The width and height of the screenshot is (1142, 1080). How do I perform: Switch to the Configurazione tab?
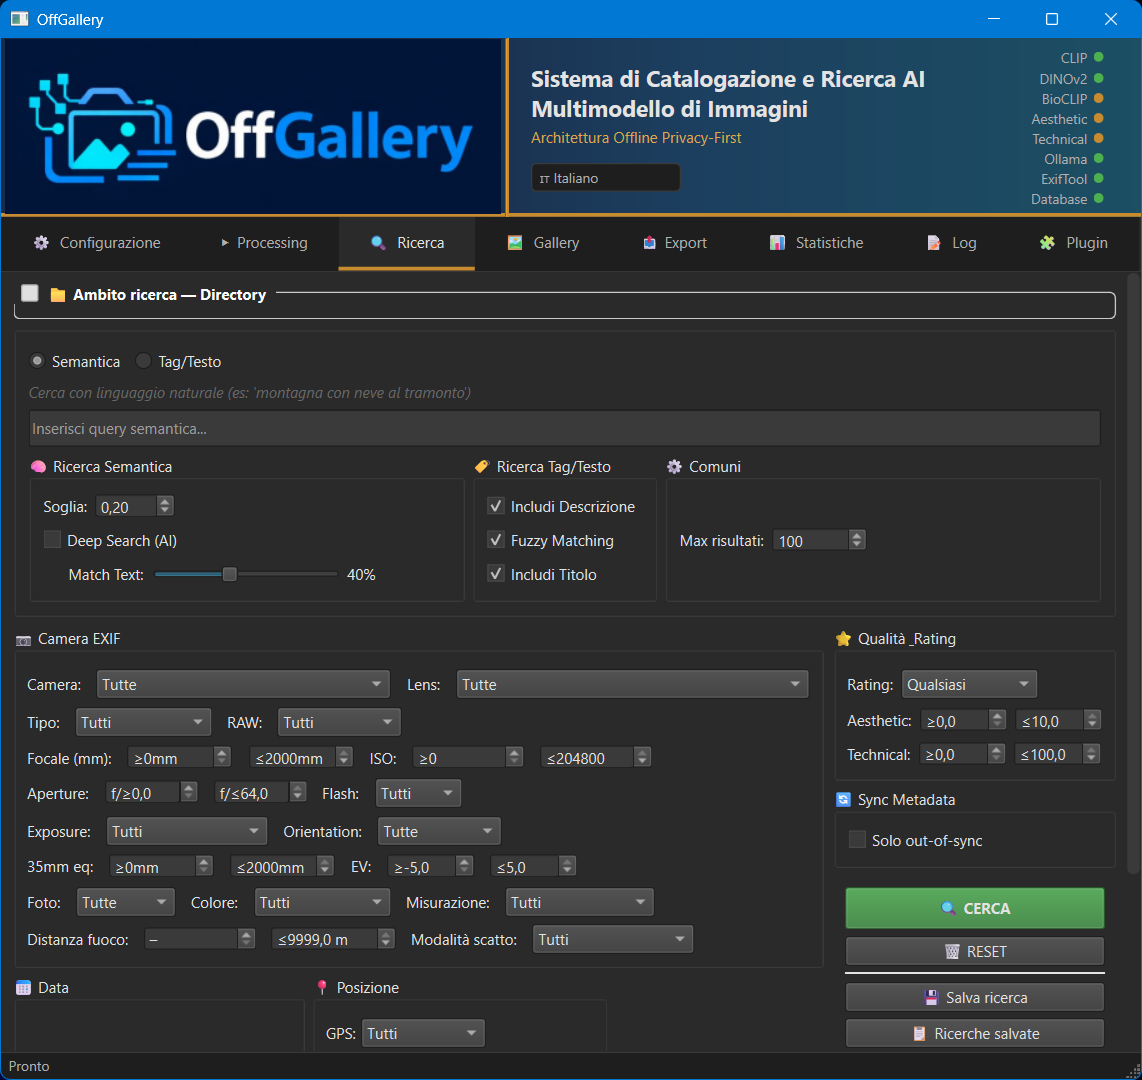tap(97, 243)
